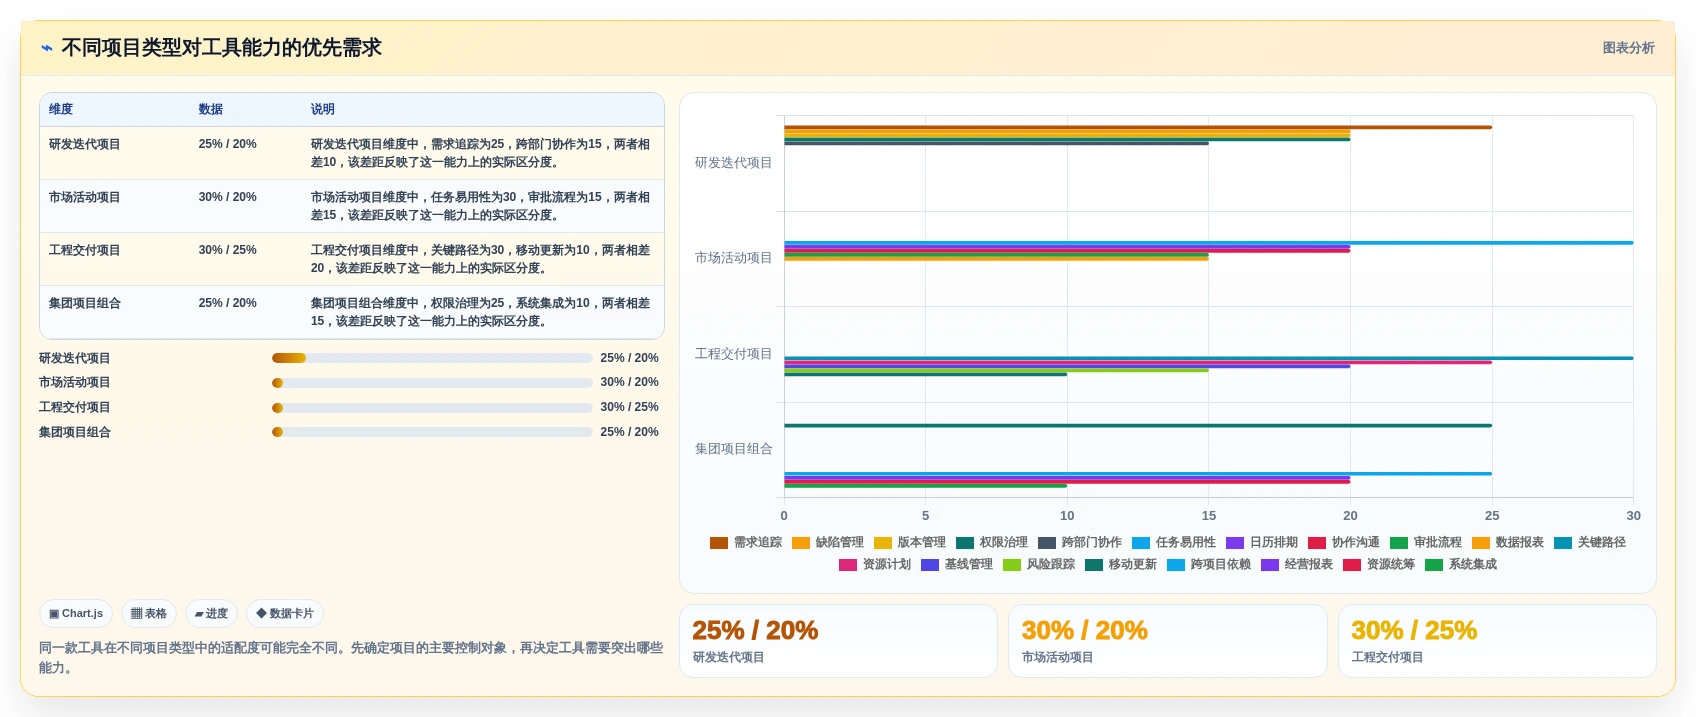Click the 跨项目依赖 legend item
Image resolution: width=1696 pixels, height=717 pixels.
[1209, 564]
